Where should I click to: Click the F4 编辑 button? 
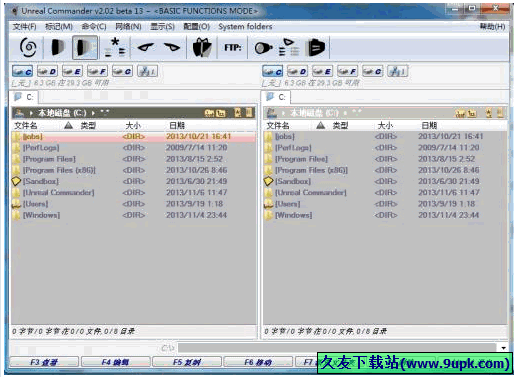(115, 362)
